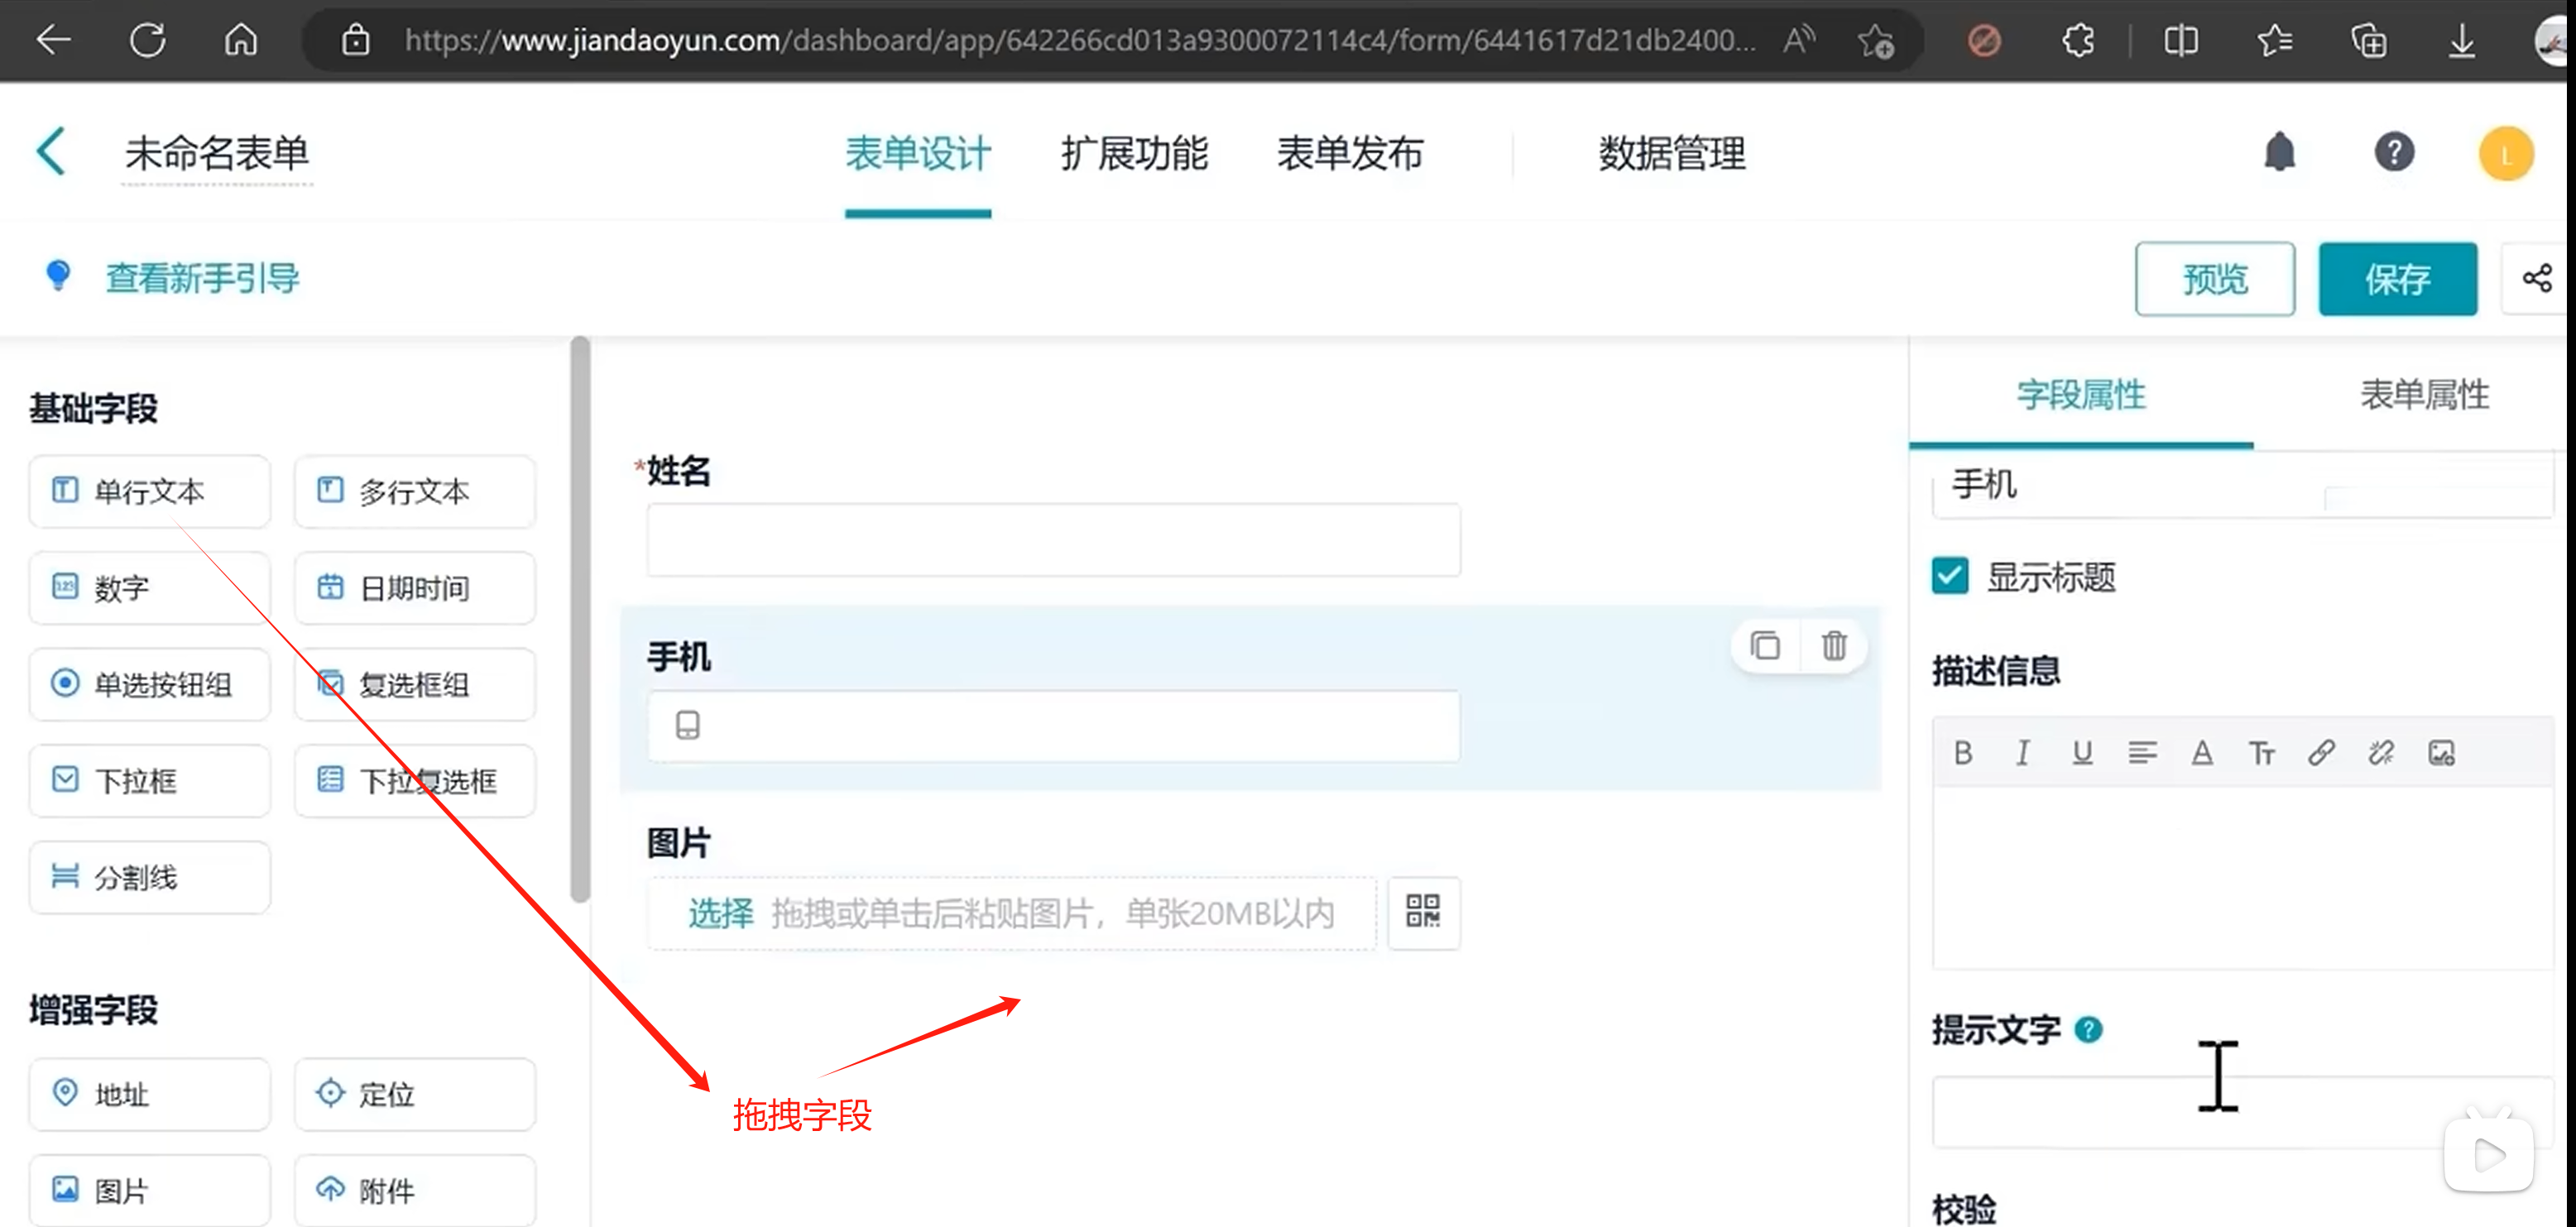Click the 保存 button
Image resolution: width=2576 pixels, height=1227 pixels.
click(x=2397, y=279)
